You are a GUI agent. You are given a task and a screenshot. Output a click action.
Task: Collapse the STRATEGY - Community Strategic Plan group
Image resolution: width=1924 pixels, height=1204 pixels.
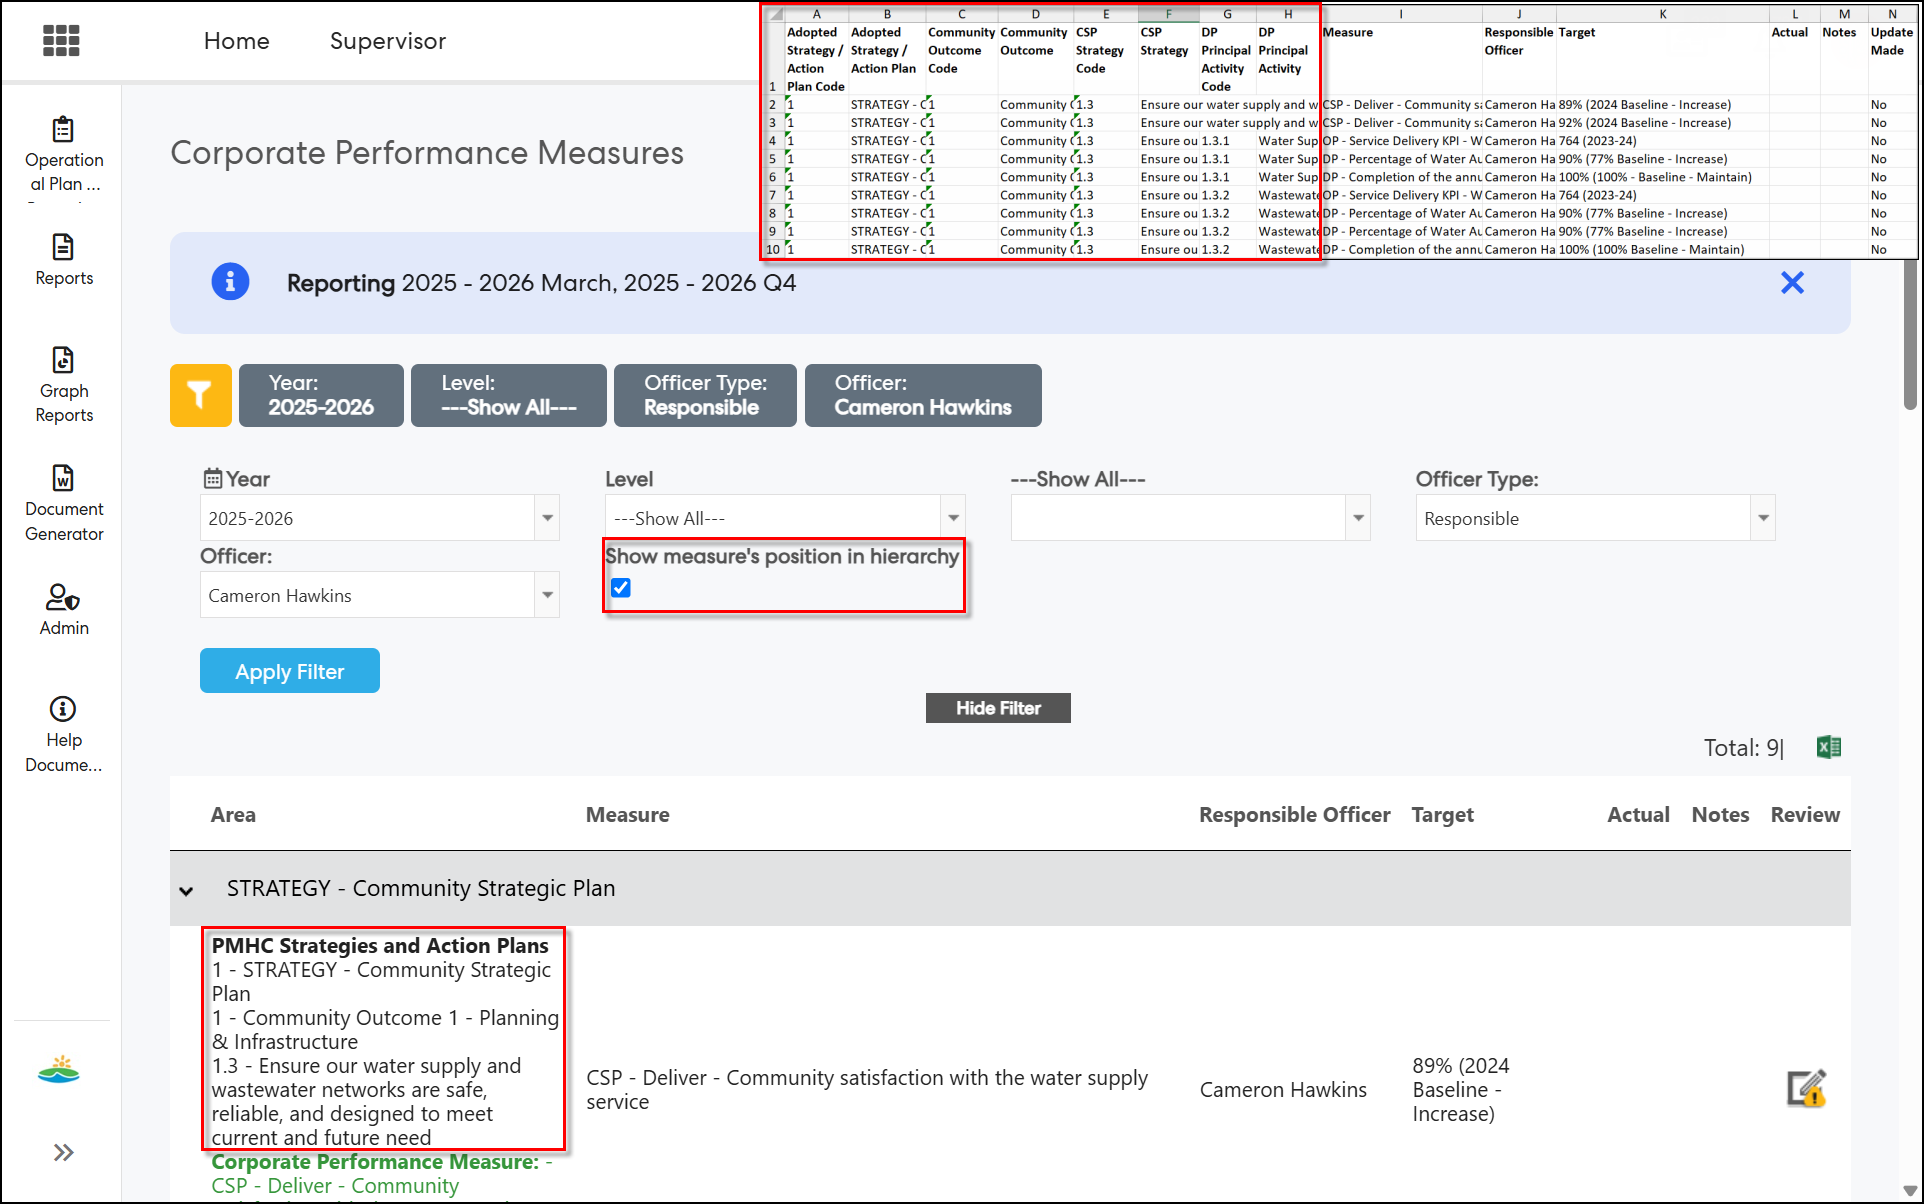pyautogui.click(x=186, y=889)
